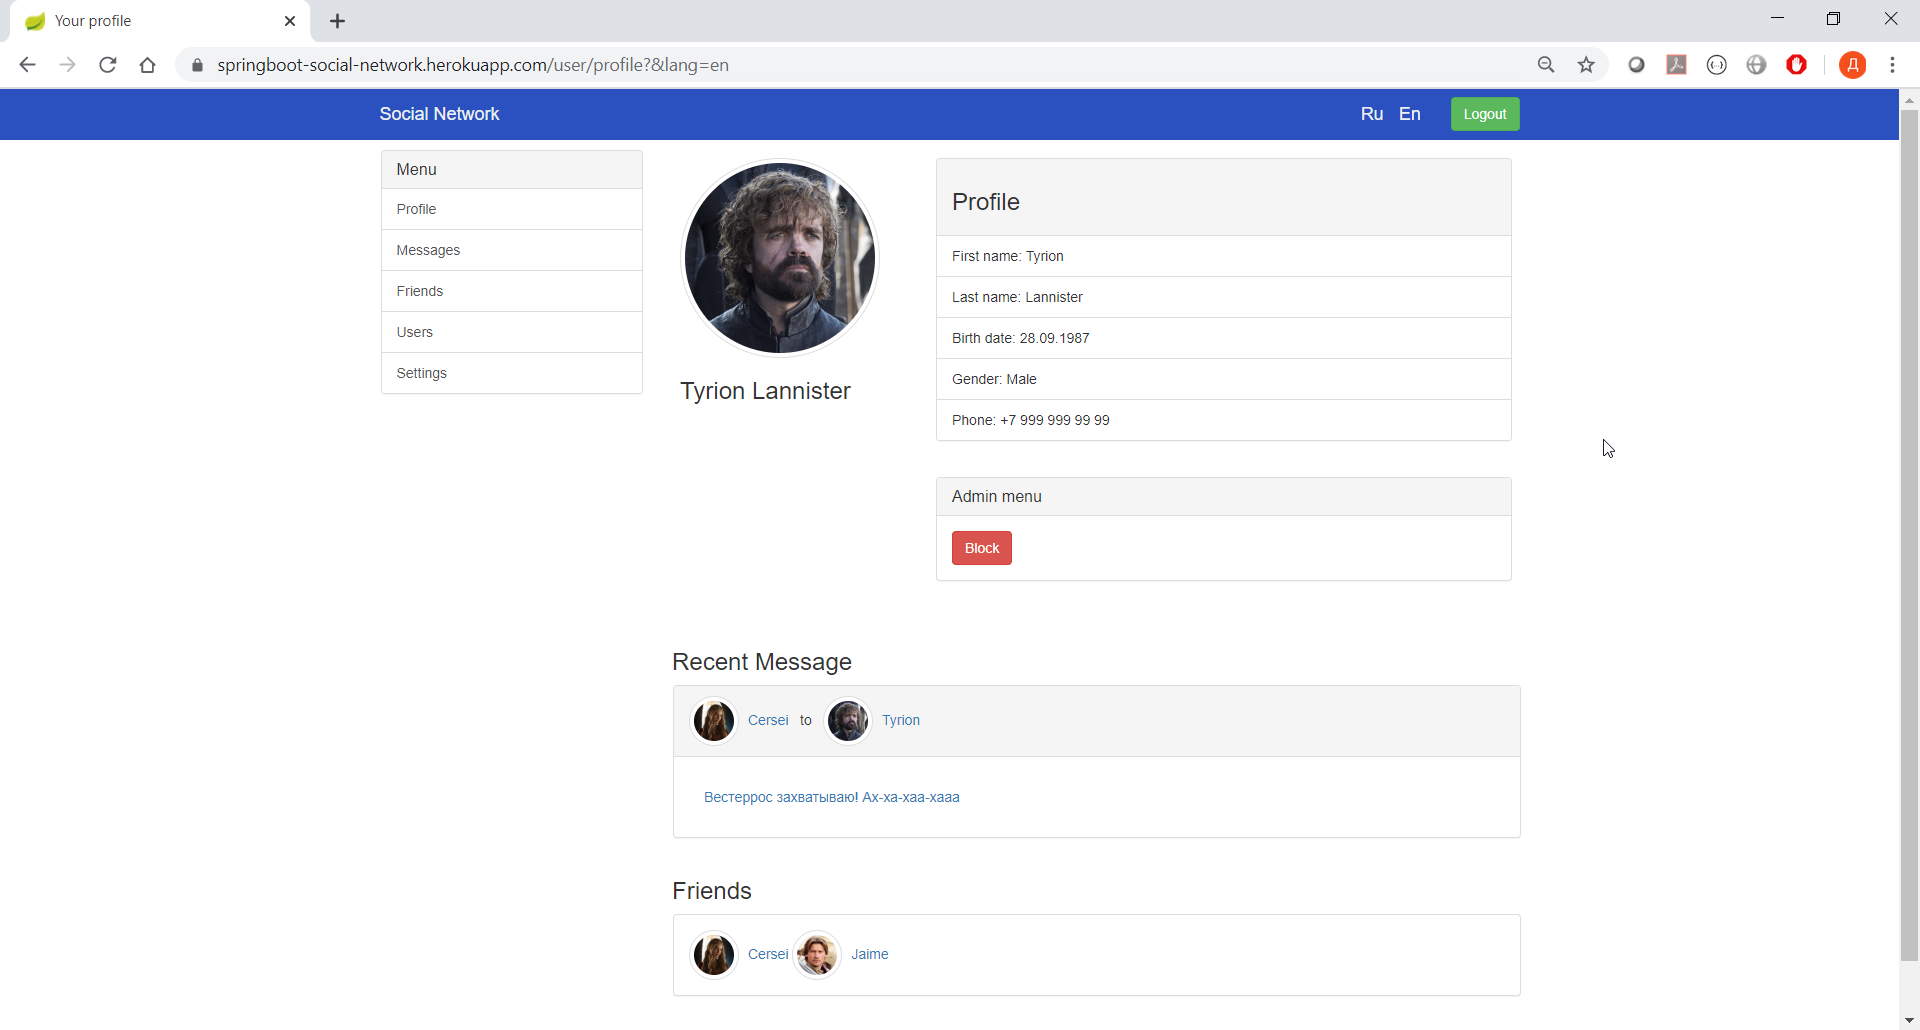
Task: Click the 'Profile' panel heading
Action: tap(986, 202)
